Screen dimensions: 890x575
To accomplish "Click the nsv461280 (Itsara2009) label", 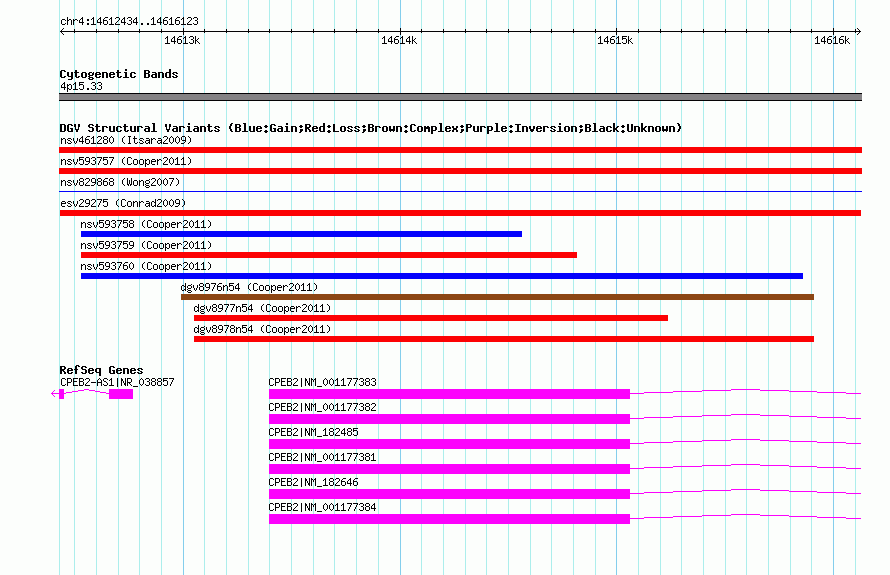I will tap(126, 140).
